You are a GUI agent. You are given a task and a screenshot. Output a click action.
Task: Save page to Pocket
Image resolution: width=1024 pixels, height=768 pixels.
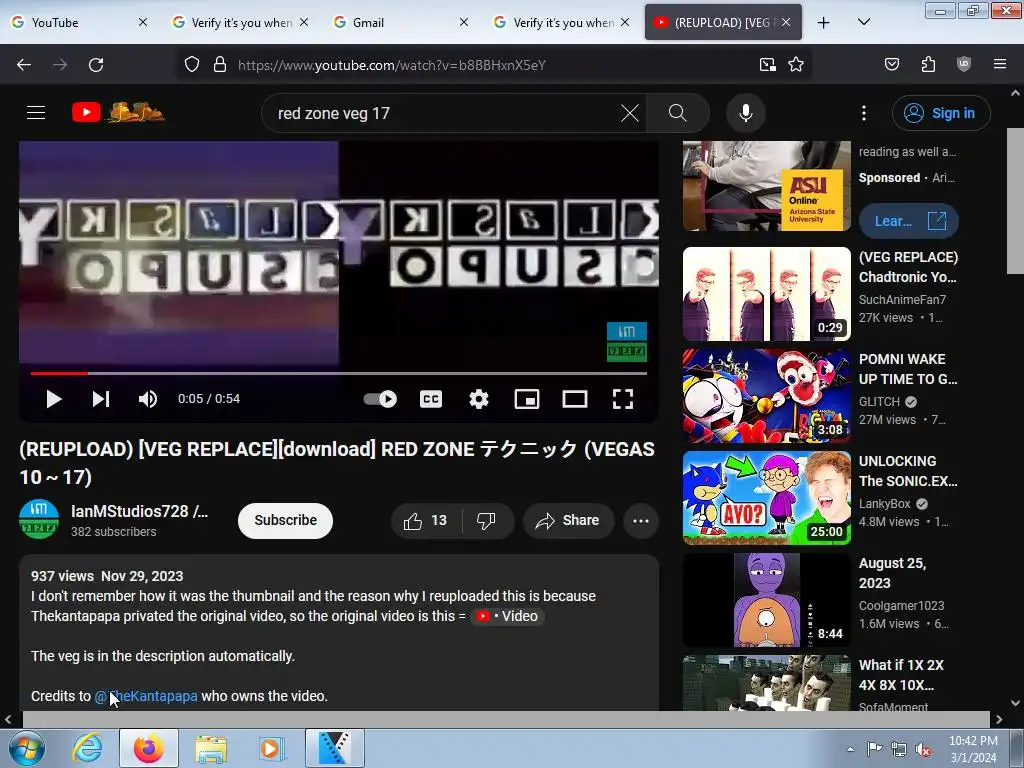pyautogui.click(x=892, y=64)
